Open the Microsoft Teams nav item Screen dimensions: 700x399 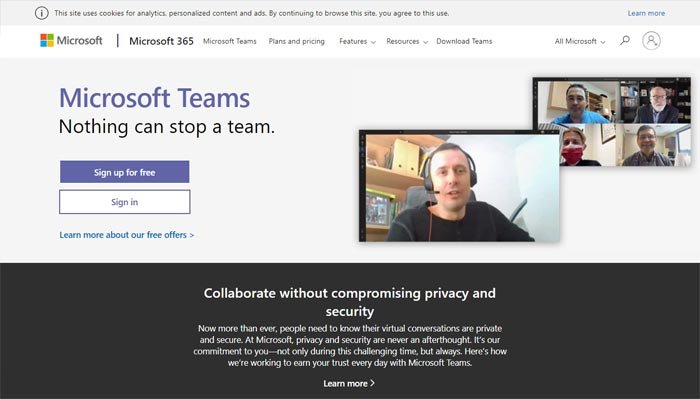(x=229, y=41)
